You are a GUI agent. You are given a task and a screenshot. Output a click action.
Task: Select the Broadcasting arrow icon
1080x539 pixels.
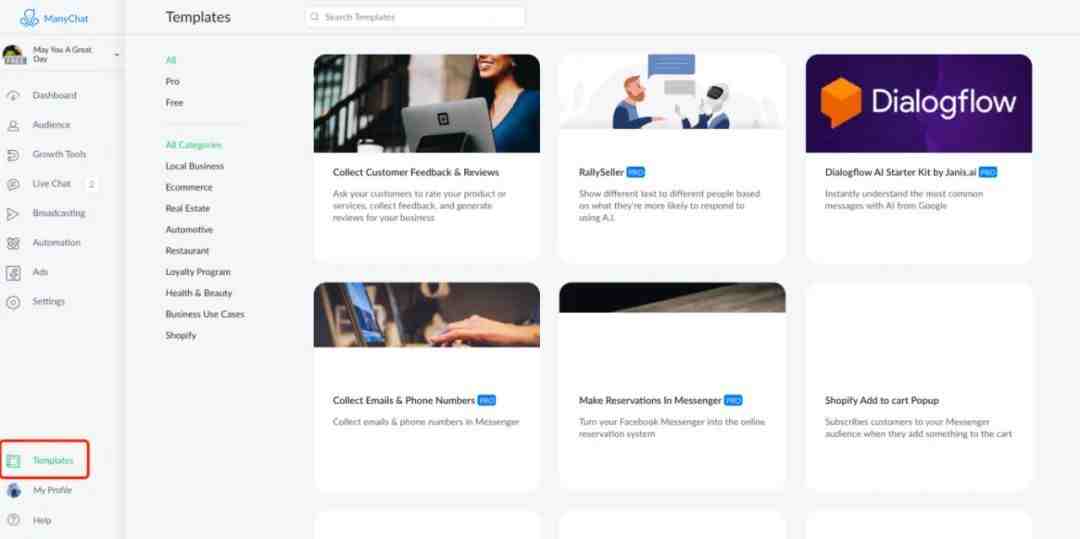point(13,214)
